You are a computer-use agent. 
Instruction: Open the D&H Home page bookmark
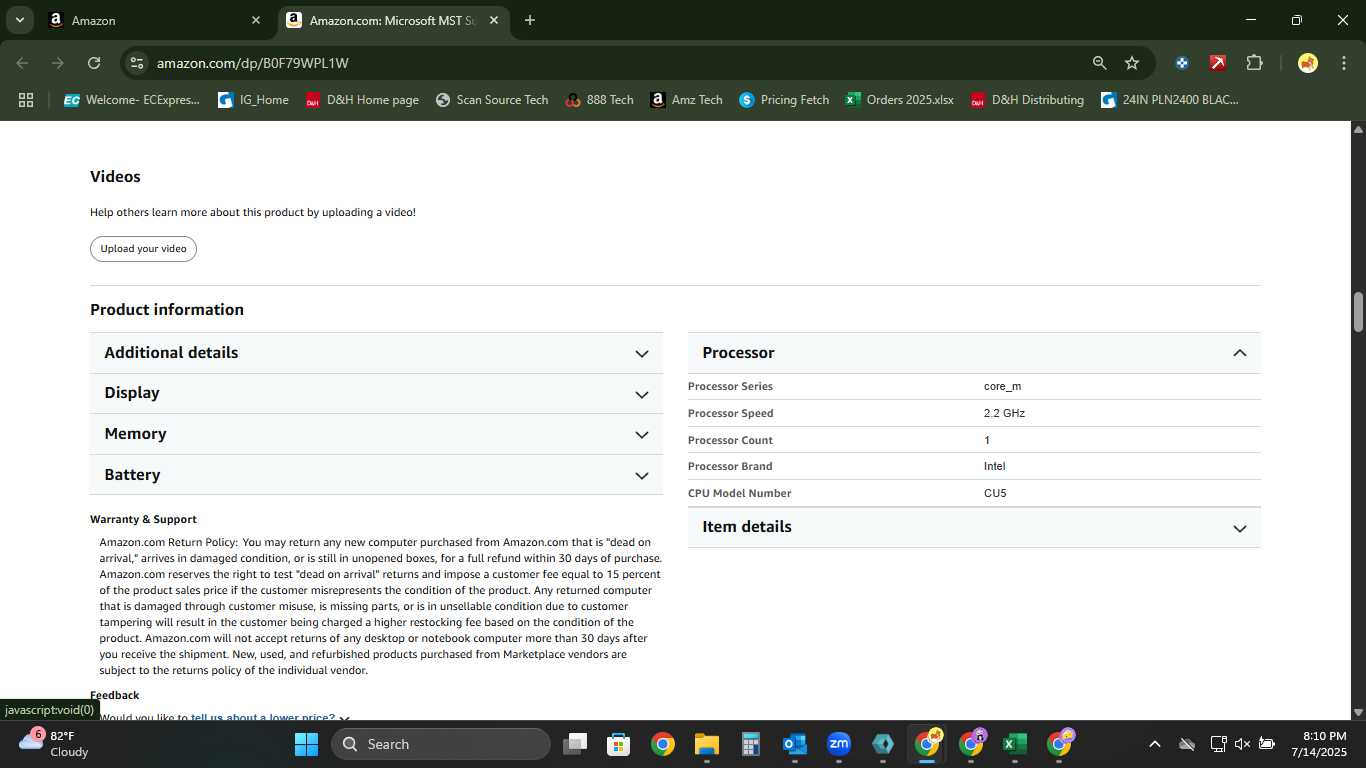pyautogui.click(x=362, y=100)
